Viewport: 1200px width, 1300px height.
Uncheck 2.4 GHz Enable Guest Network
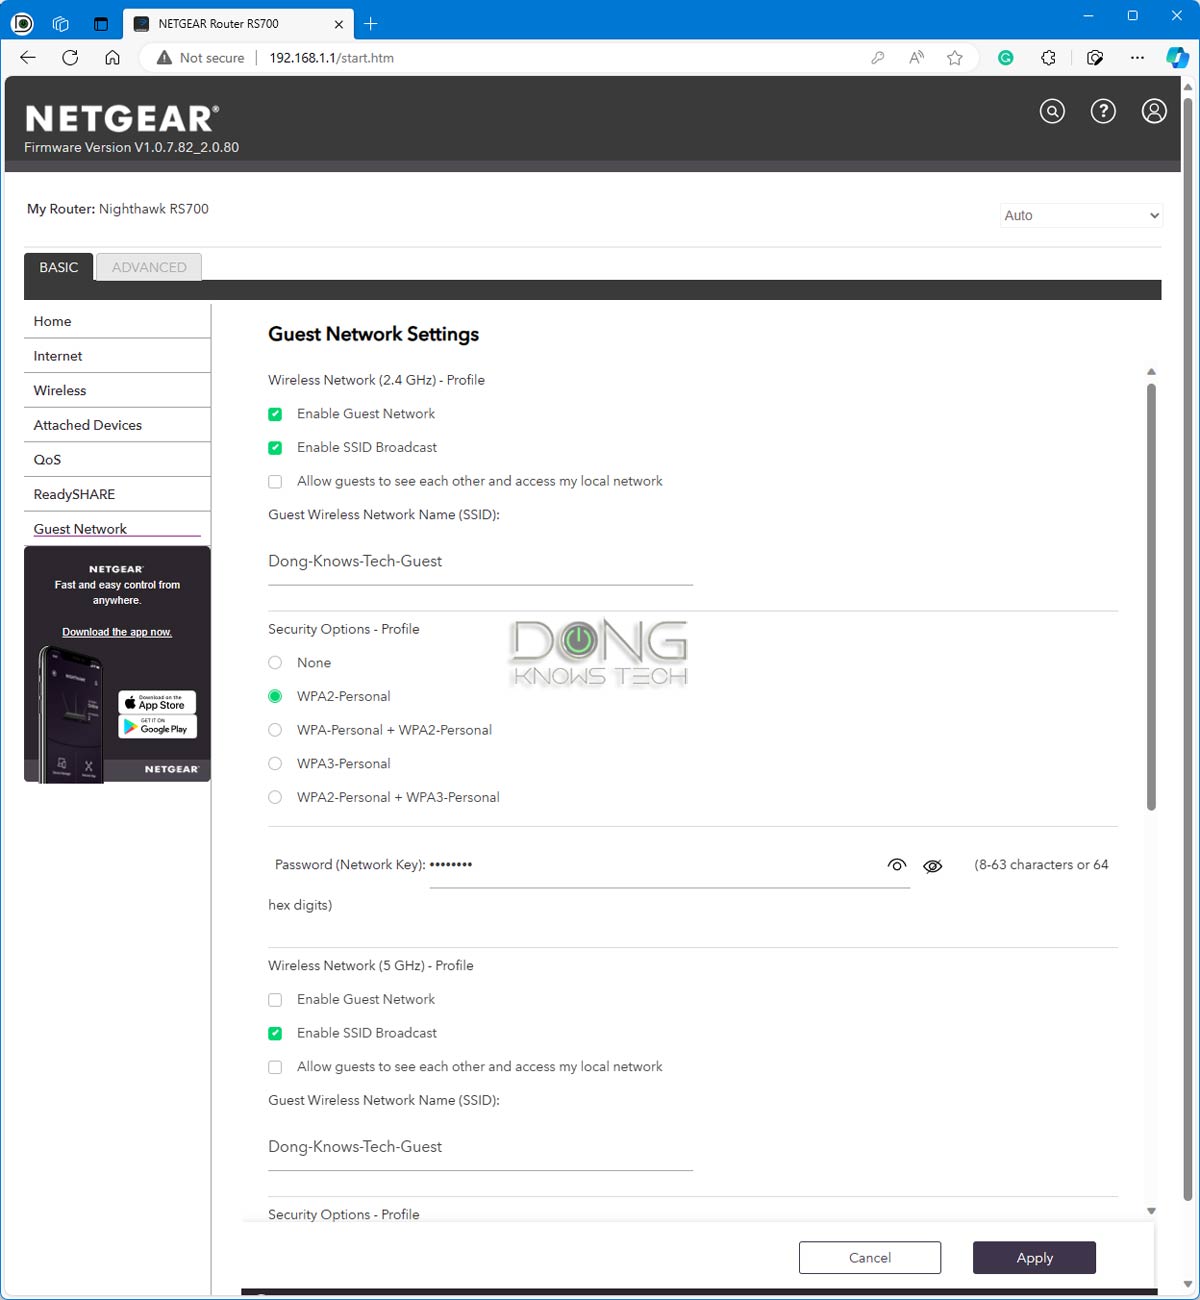(275, 414)
